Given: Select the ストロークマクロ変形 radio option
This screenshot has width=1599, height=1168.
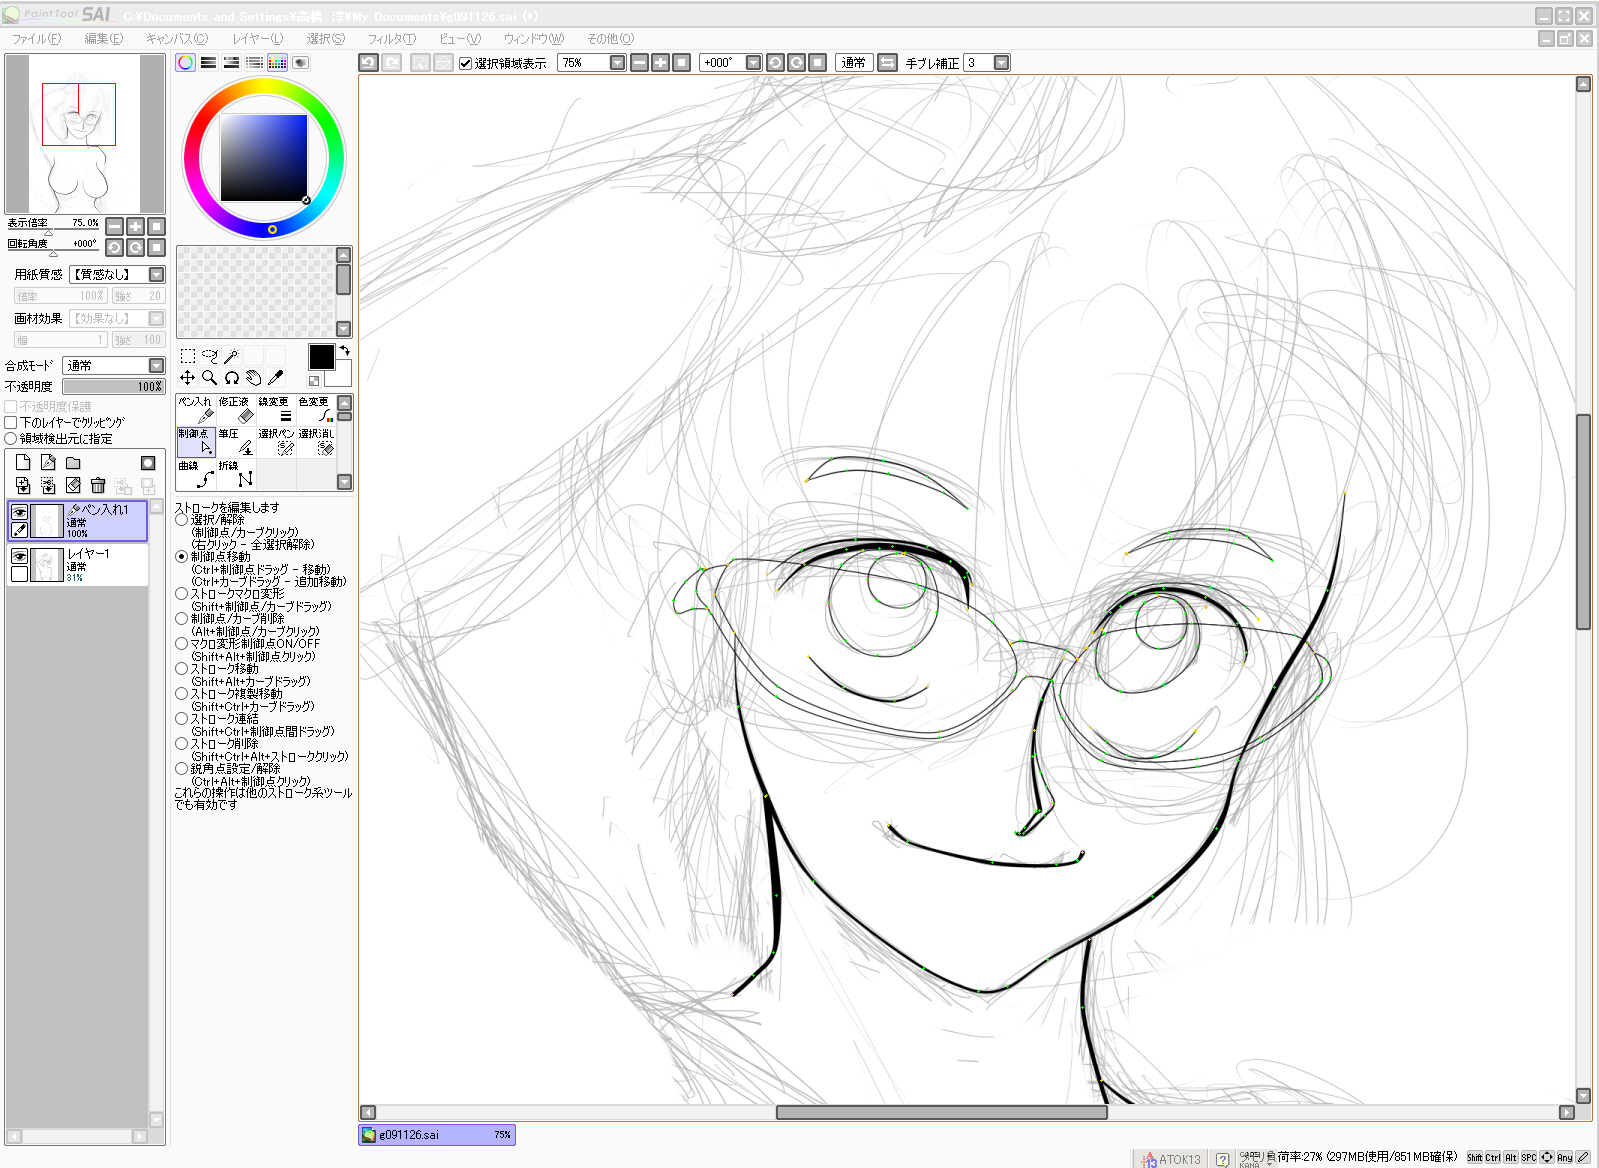Looking at the screenshot, I should [181, 594].
